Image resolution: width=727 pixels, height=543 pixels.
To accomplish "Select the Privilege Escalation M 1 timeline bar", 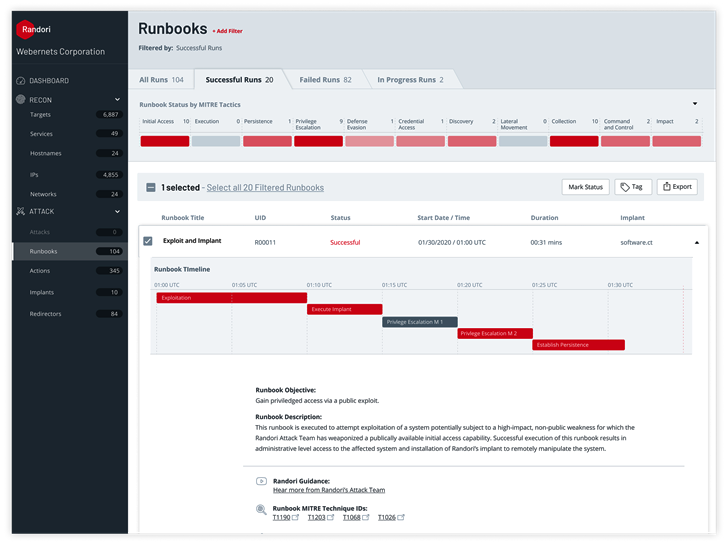I will click(420, 322).
